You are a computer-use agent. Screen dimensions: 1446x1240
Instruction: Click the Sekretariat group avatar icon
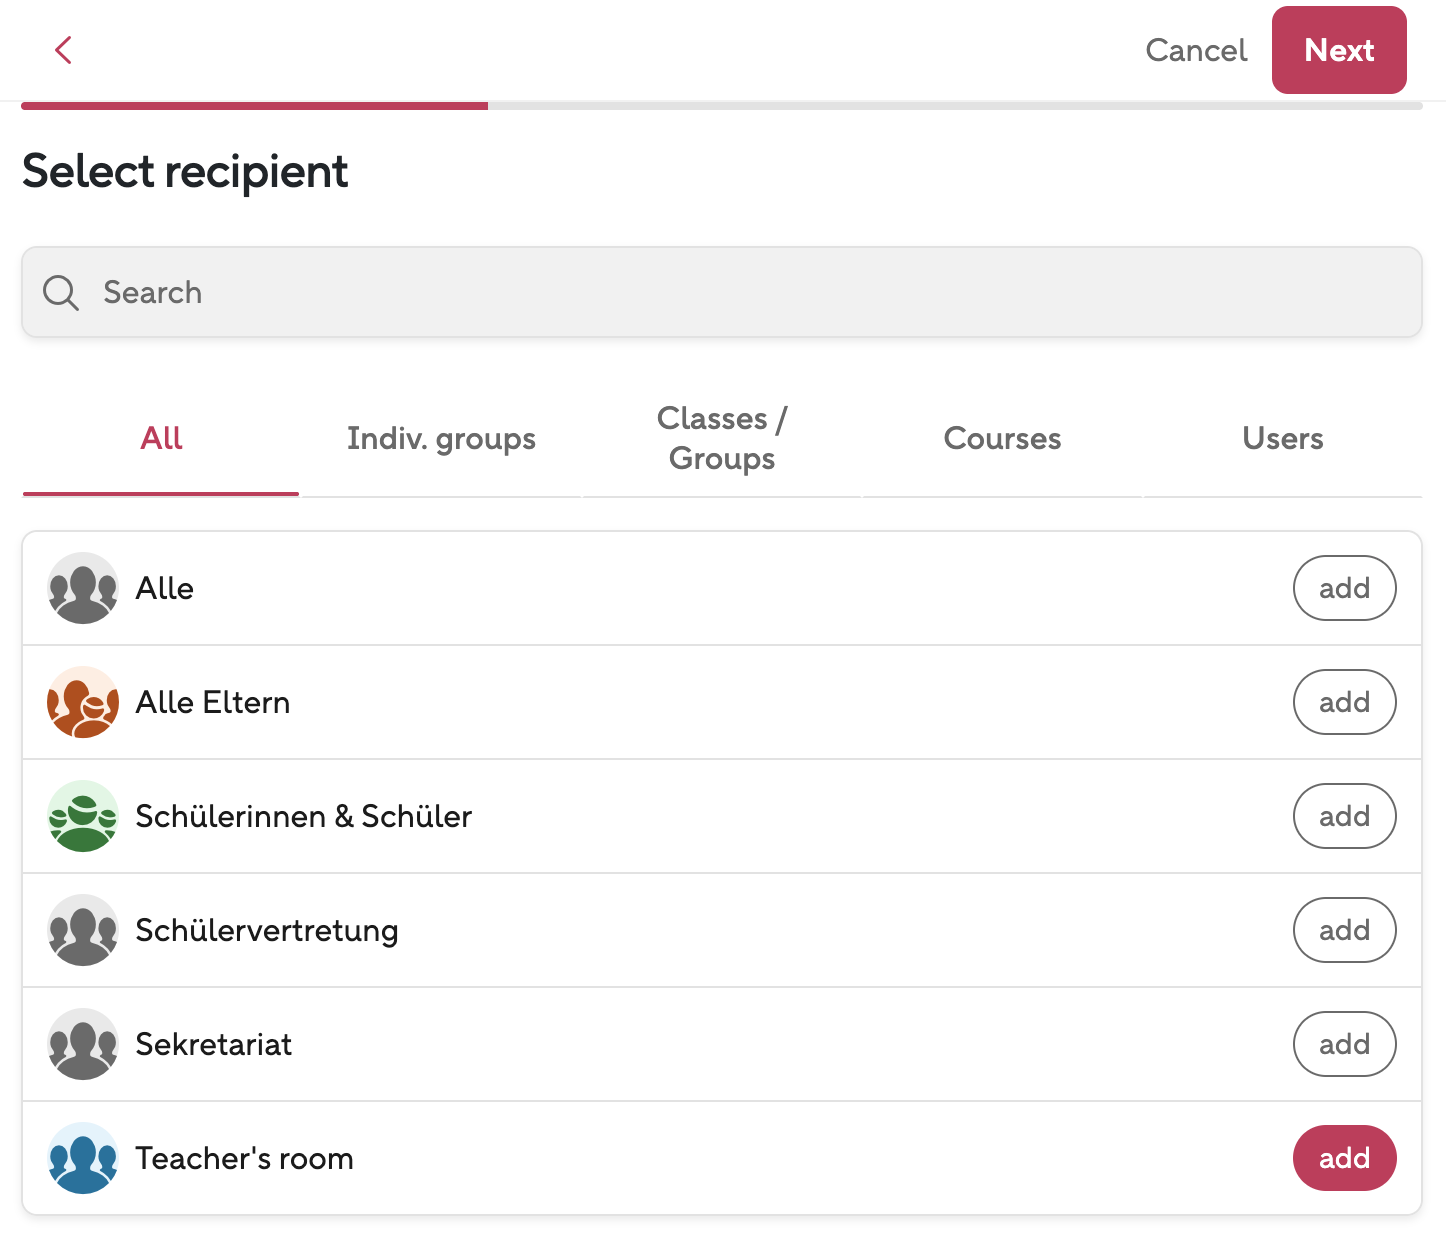[83, 1044]
